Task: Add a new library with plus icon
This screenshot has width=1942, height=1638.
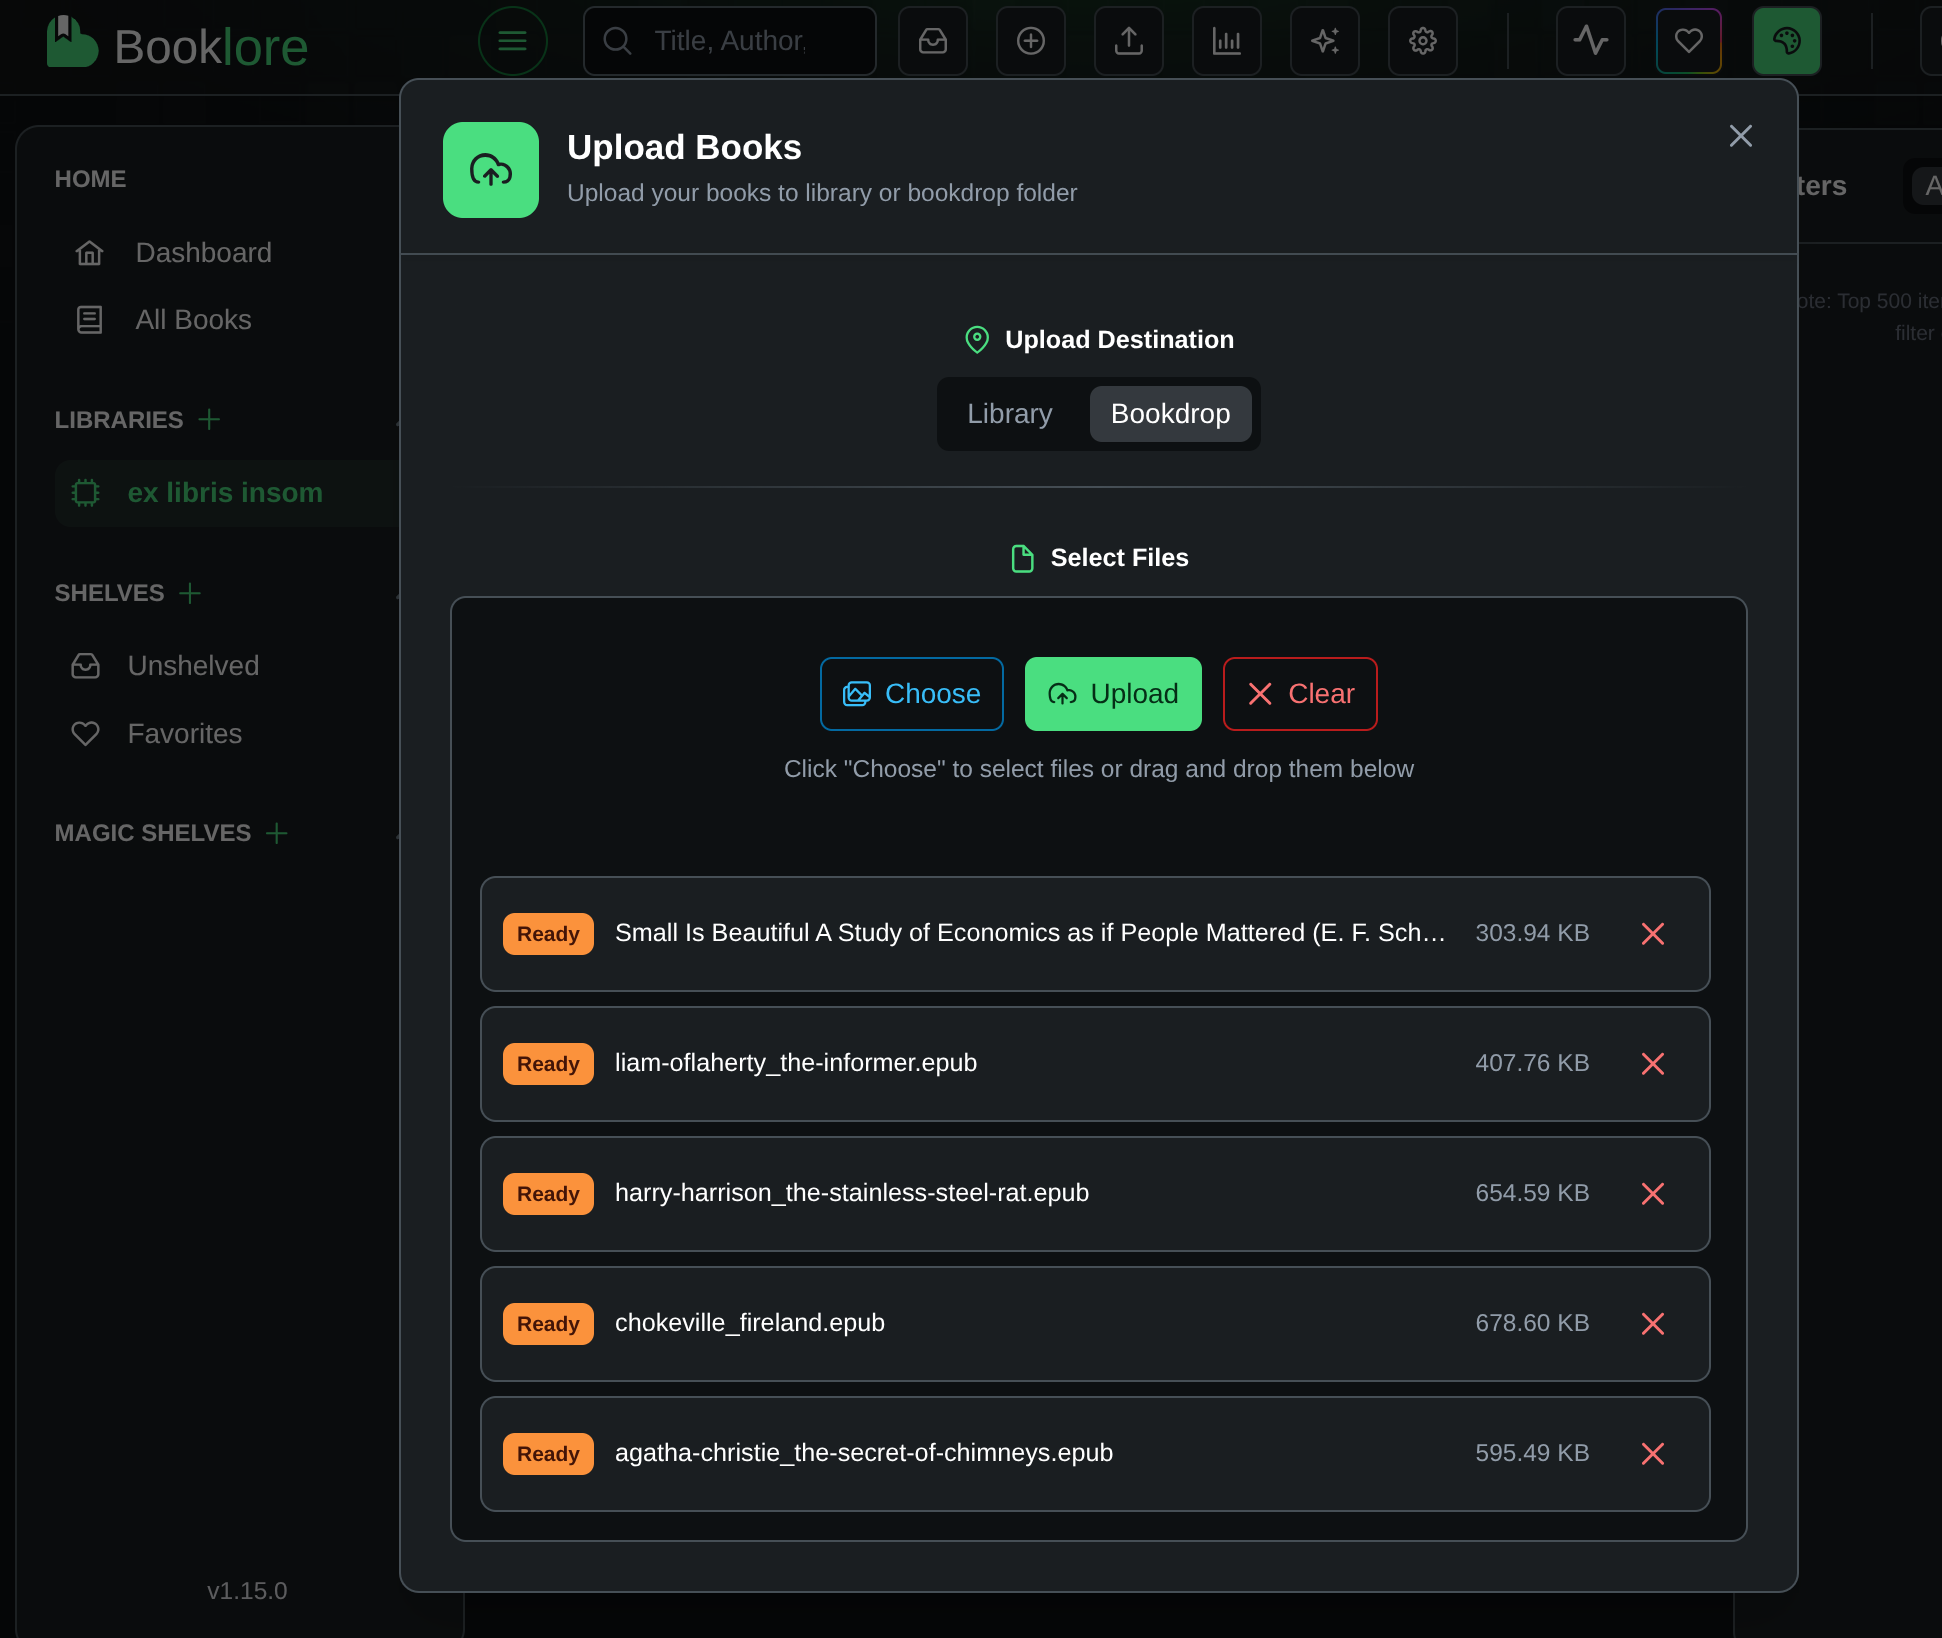Action: (209, 420)
